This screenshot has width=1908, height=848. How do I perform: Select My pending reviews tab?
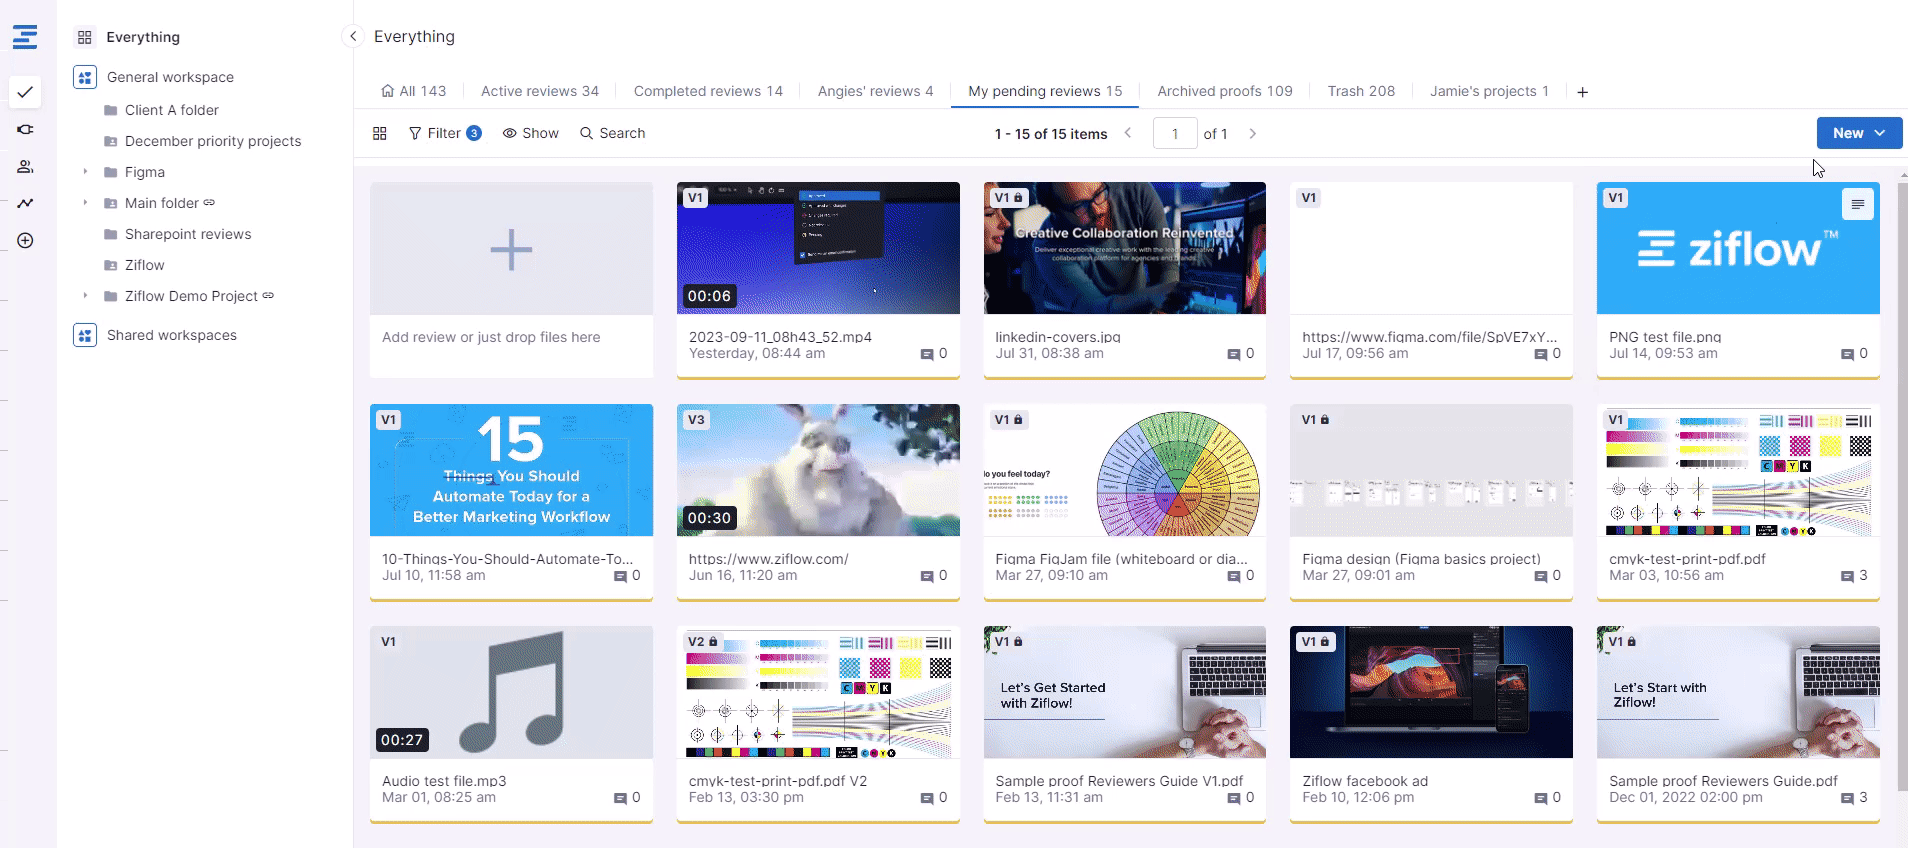click(1045, 91)
